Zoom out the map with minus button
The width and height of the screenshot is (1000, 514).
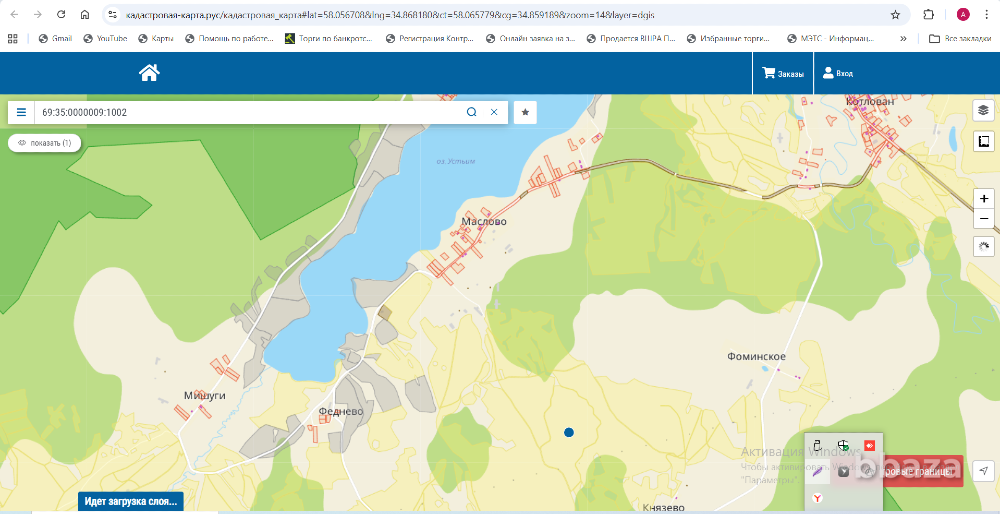pos(983,218)
